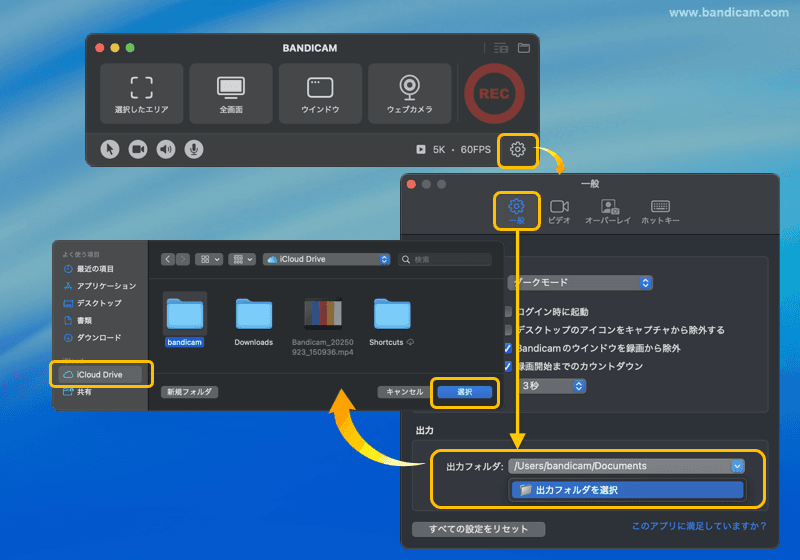Screen dimensions: 800x560
Task: Select the bandicam folder
Action: click(185, 320)
